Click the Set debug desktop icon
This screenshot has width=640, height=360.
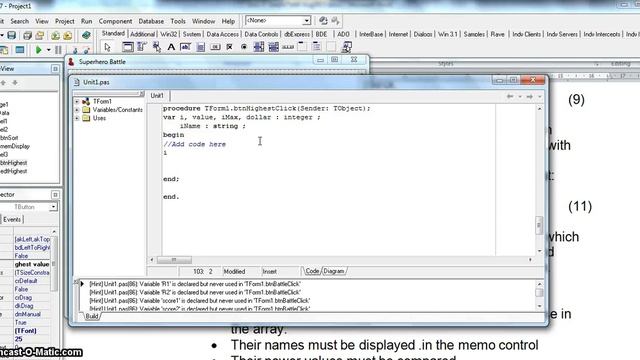pyautogui.click(x=336, y=20)
